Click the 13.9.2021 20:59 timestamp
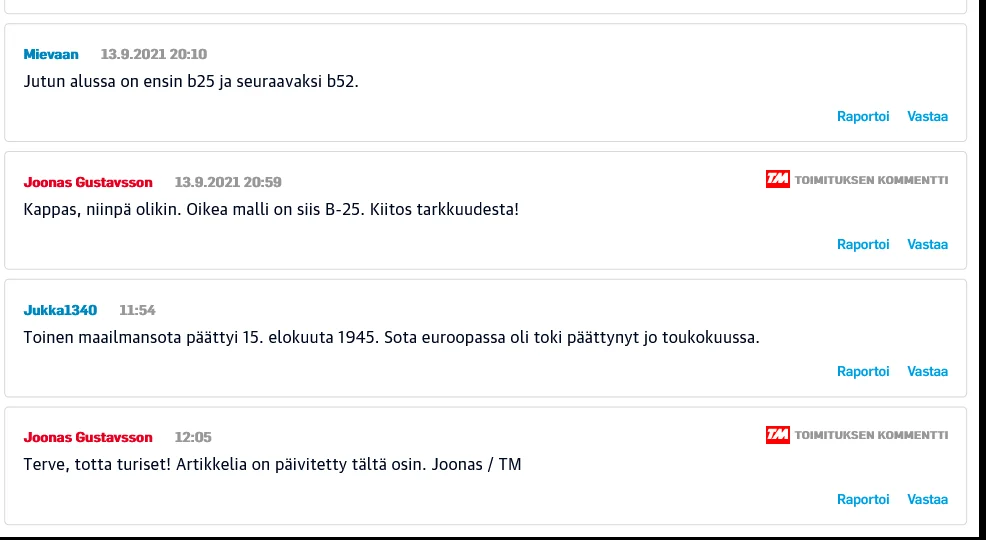This screenshot has height=540, width=986. pos(228,182)
